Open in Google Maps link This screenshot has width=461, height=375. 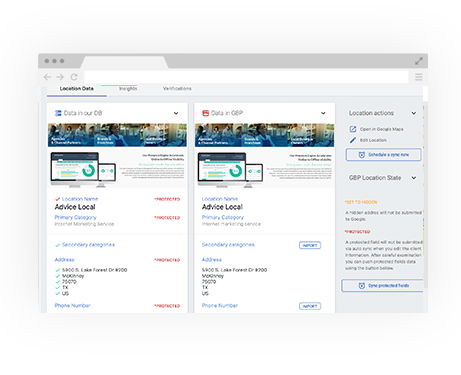click(x=382, y=129)
